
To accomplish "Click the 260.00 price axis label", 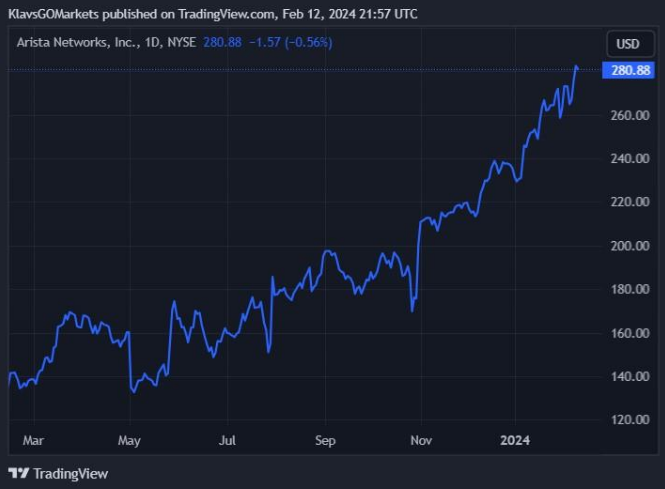I will [630, 115].
